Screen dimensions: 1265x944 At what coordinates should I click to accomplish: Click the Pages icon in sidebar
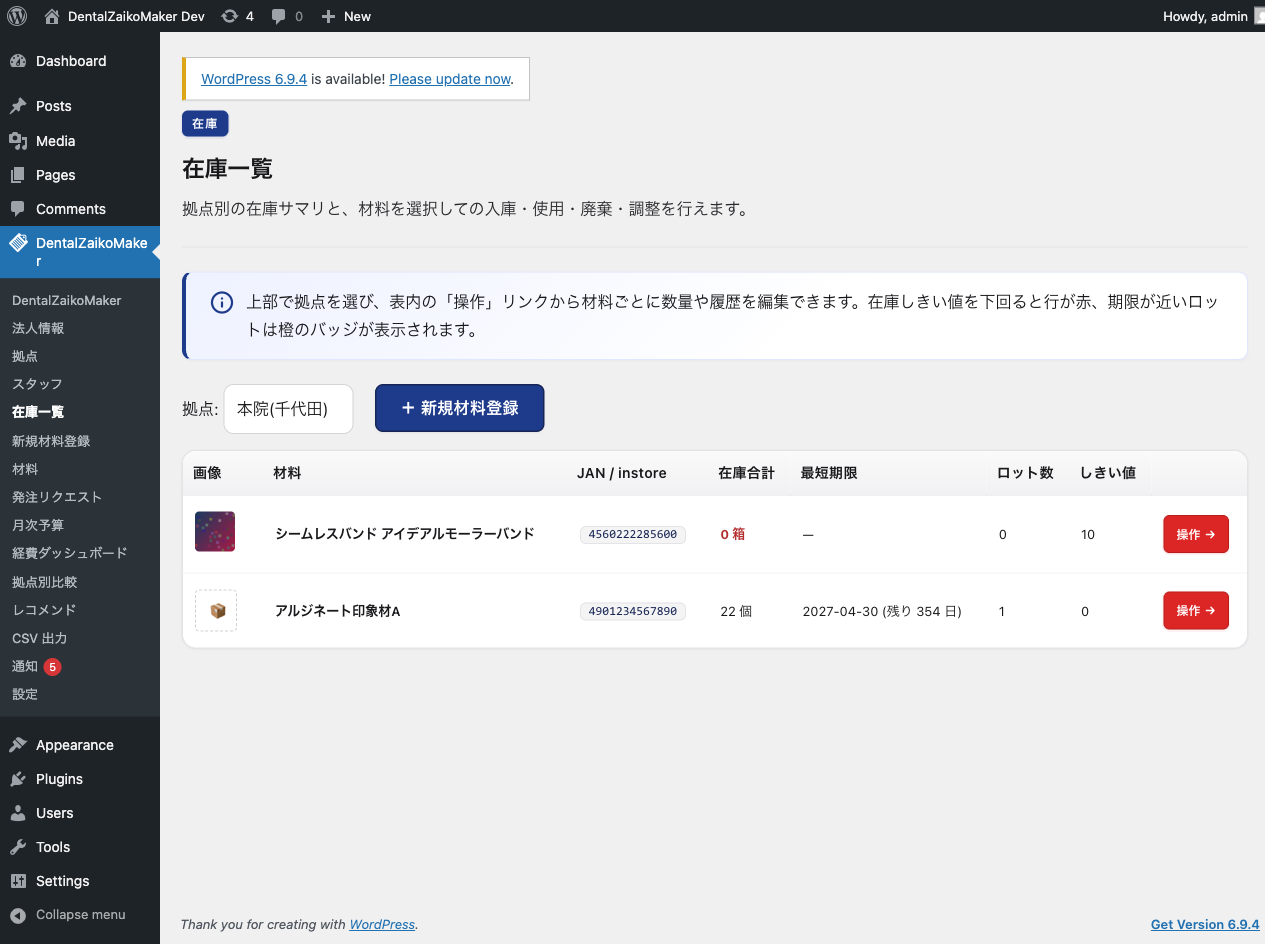(18, 175)
